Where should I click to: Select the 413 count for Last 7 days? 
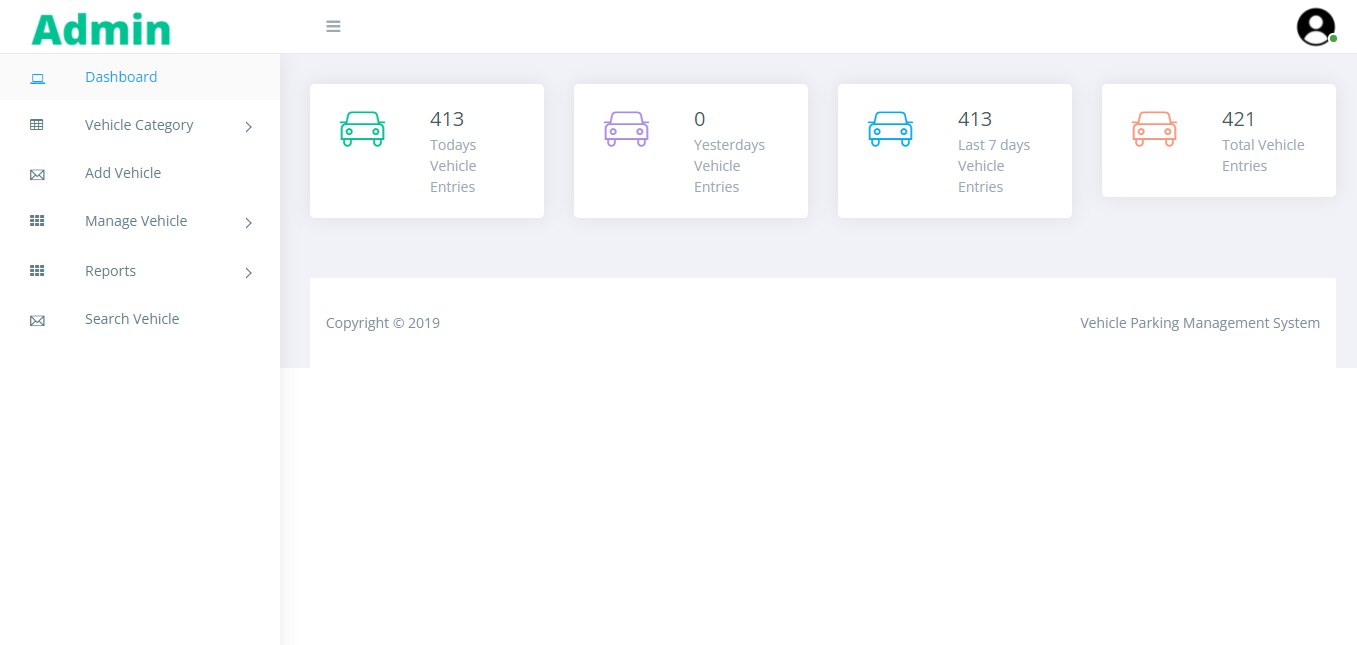(975, 119)
